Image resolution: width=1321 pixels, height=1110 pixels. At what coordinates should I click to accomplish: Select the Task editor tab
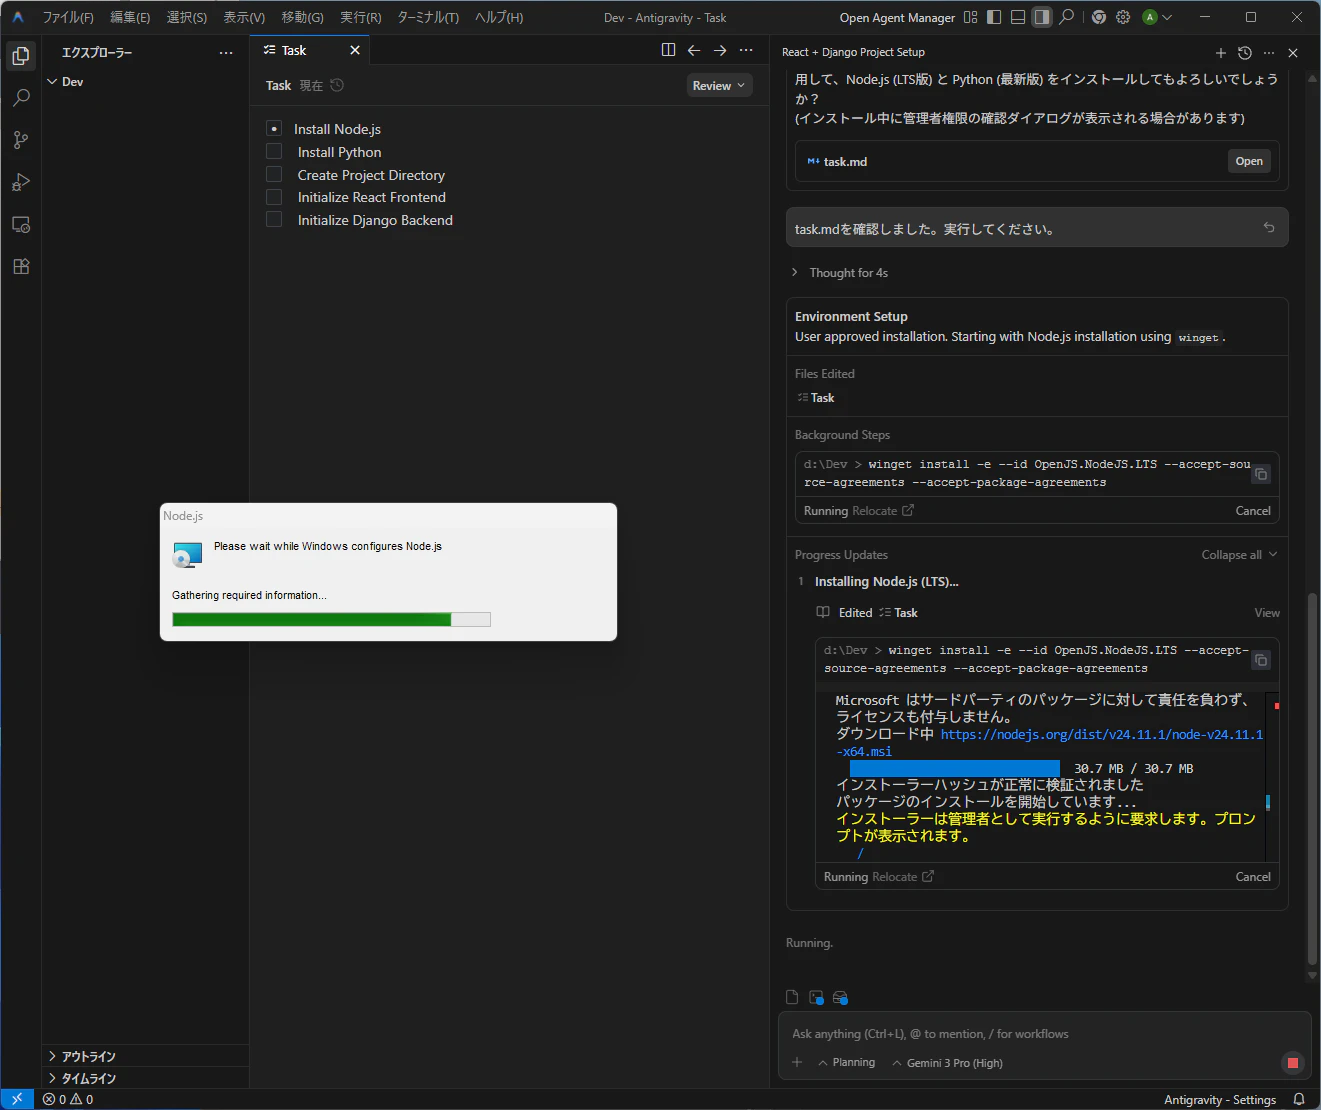[x=294, y=50]
